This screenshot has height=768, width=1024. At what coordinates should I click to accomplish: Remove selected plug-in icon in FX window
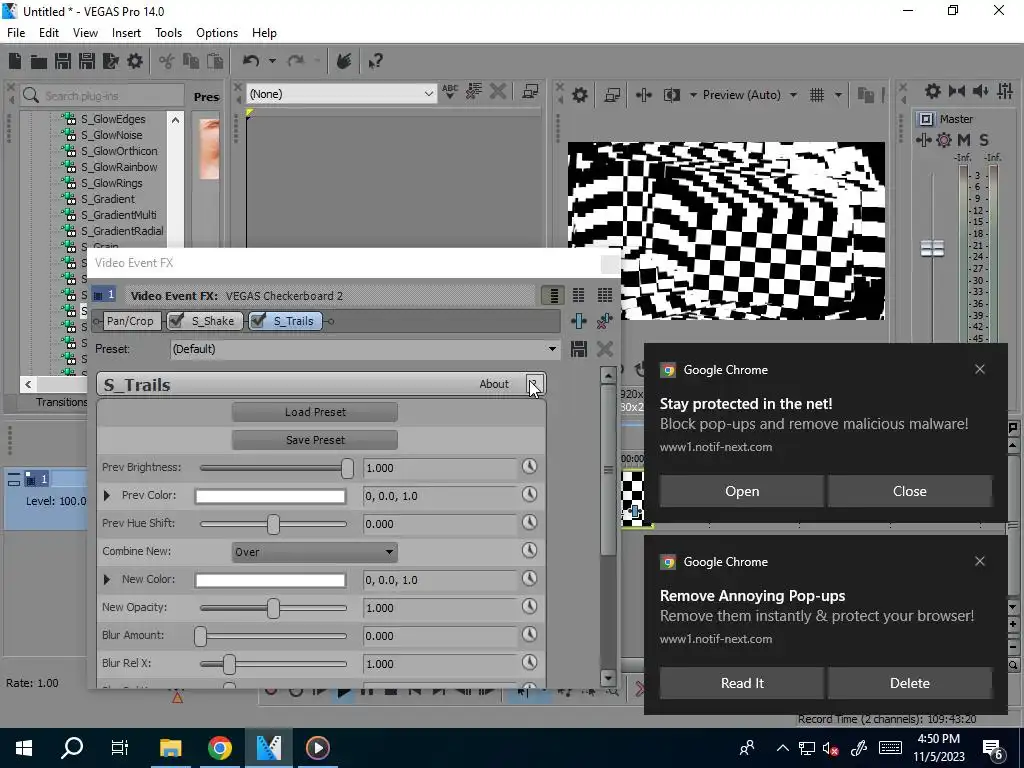(605, 321)
